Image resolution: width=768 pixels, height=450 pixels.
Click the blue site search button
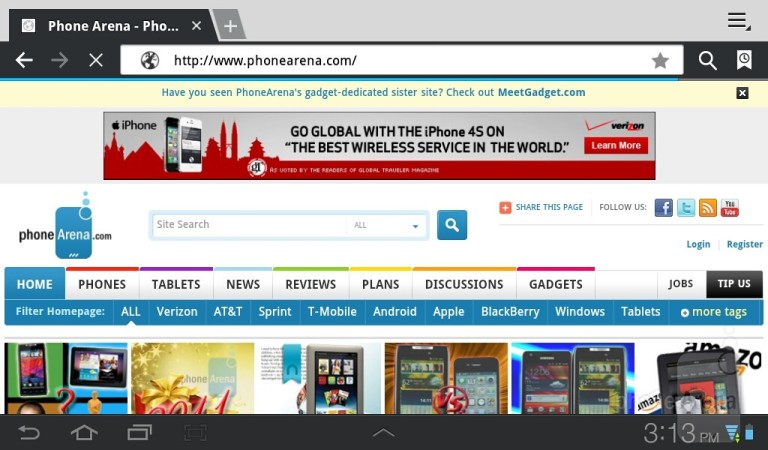coord(452,225)
